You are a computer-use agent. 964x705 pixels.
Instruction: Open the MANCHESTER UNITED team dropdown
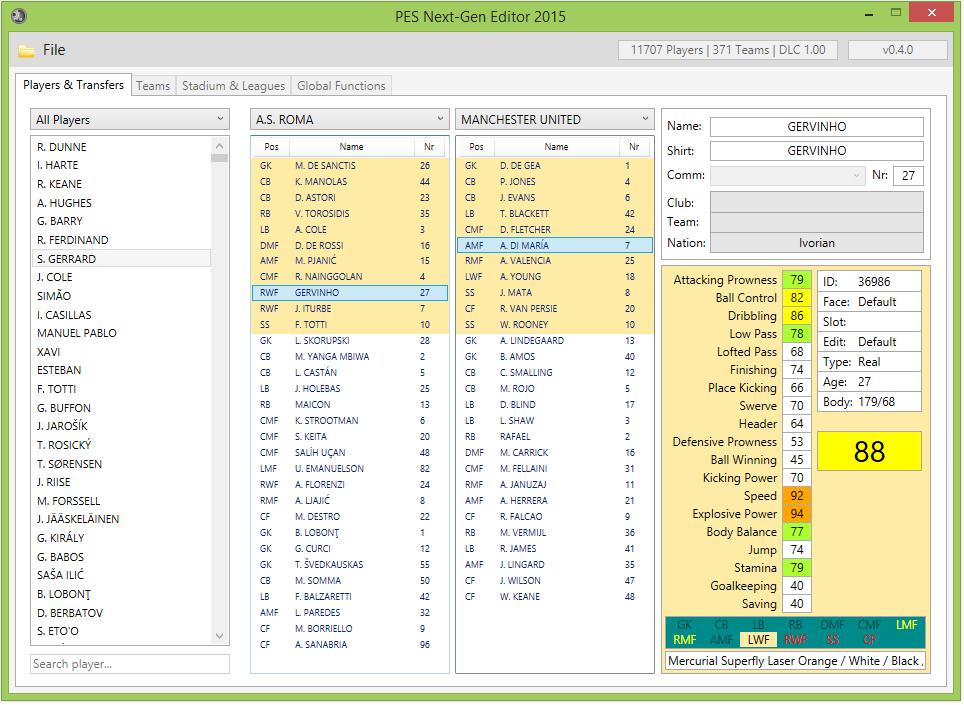pyautogui.click(x=555, y=119)
